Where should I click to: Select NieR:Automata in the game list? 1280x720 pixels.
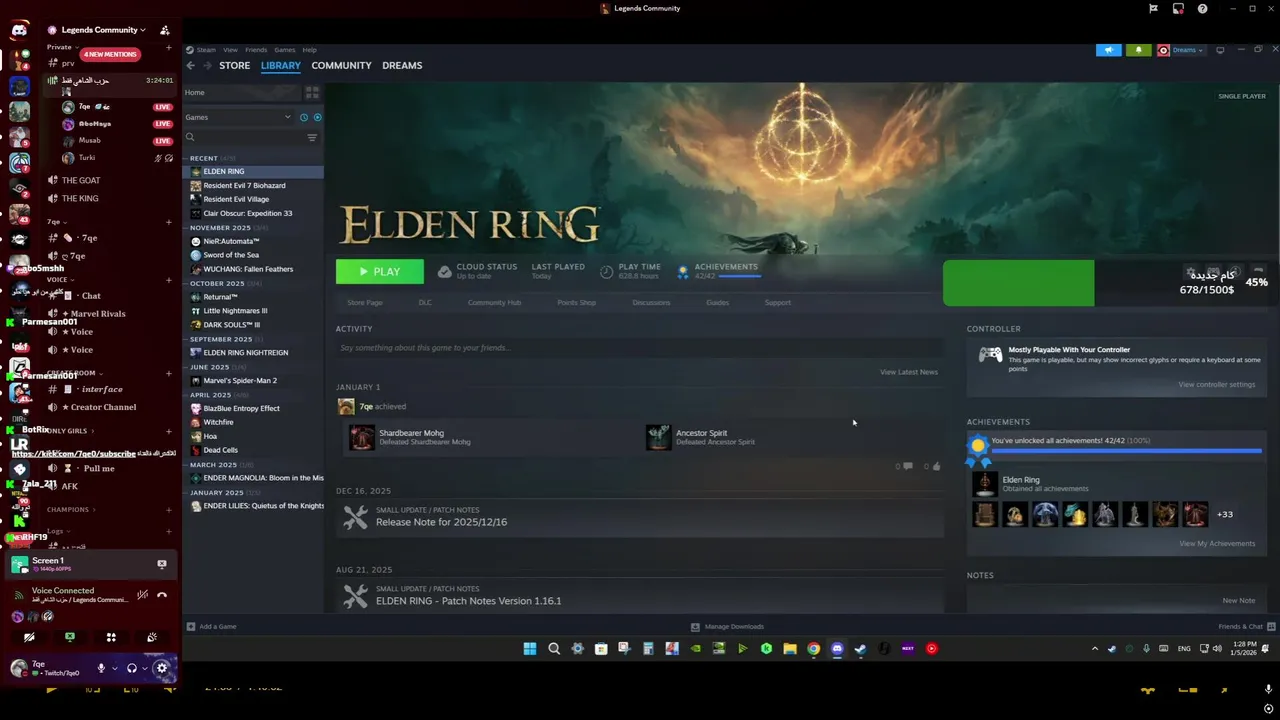pyautogui.click(x=231, y=241)
